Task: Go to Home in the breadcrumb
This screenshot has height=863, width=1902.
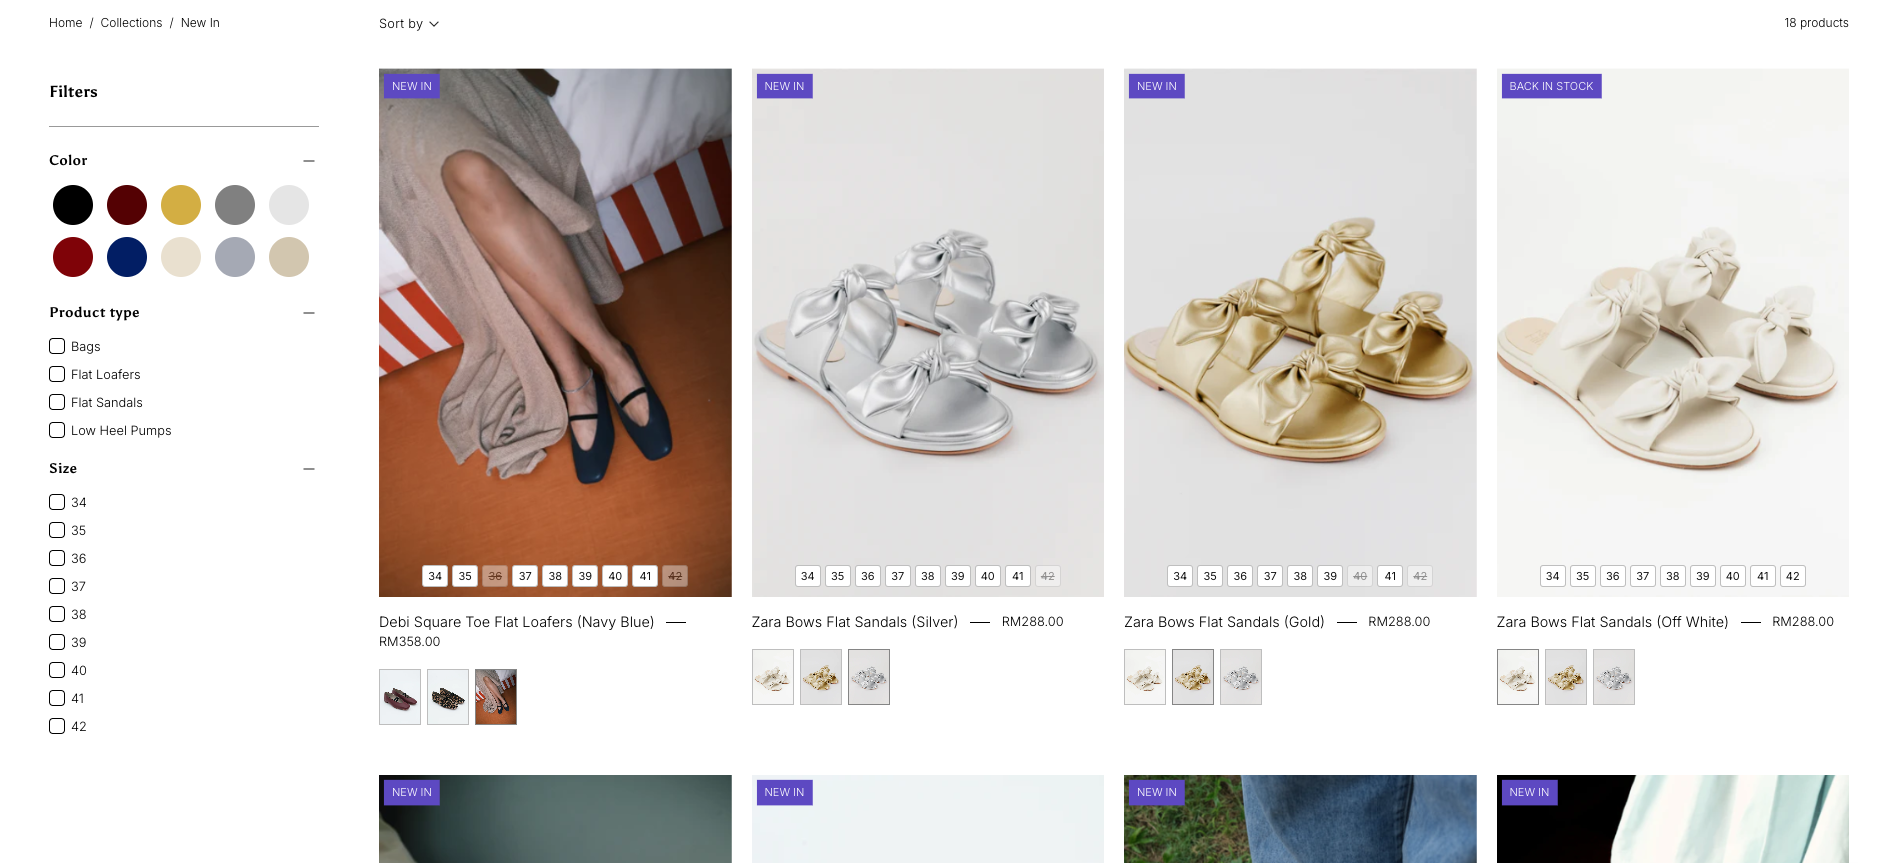Action: pyautogui.click(x=66, y=23)
